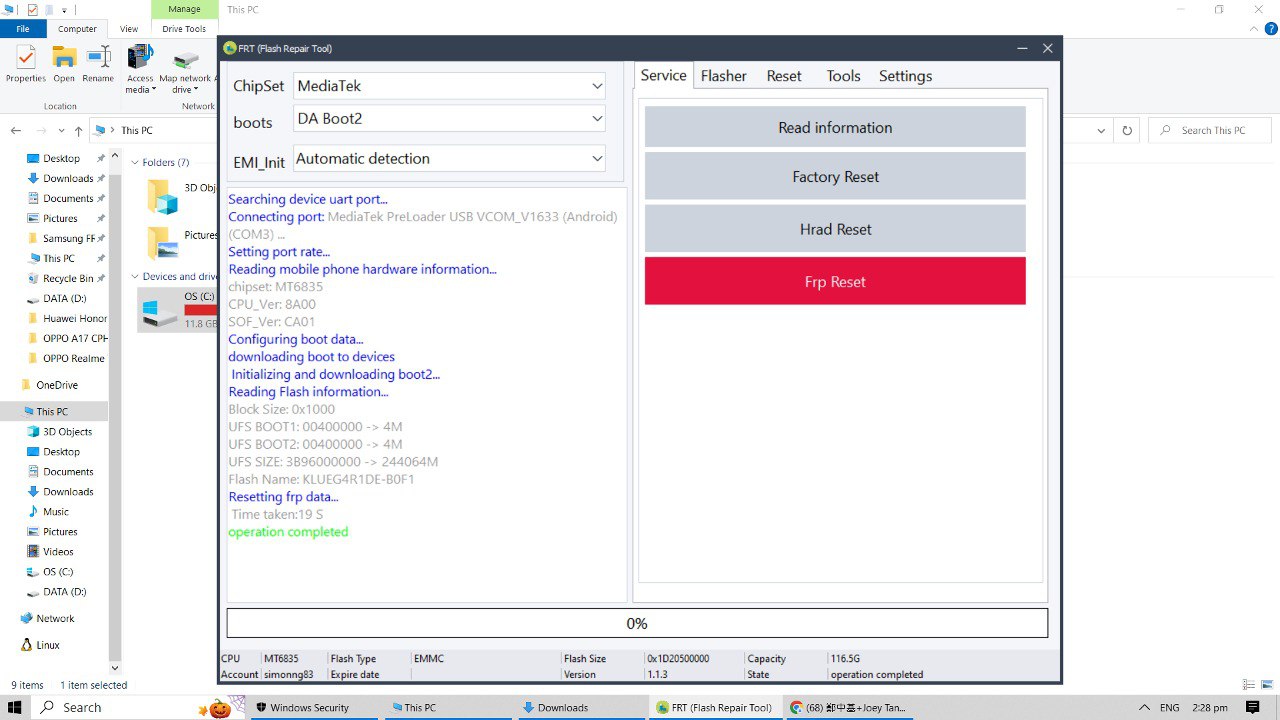Open the notification center icon
The height and width of the screenshot is (720, 1280).
click(x=1253, y=707)
